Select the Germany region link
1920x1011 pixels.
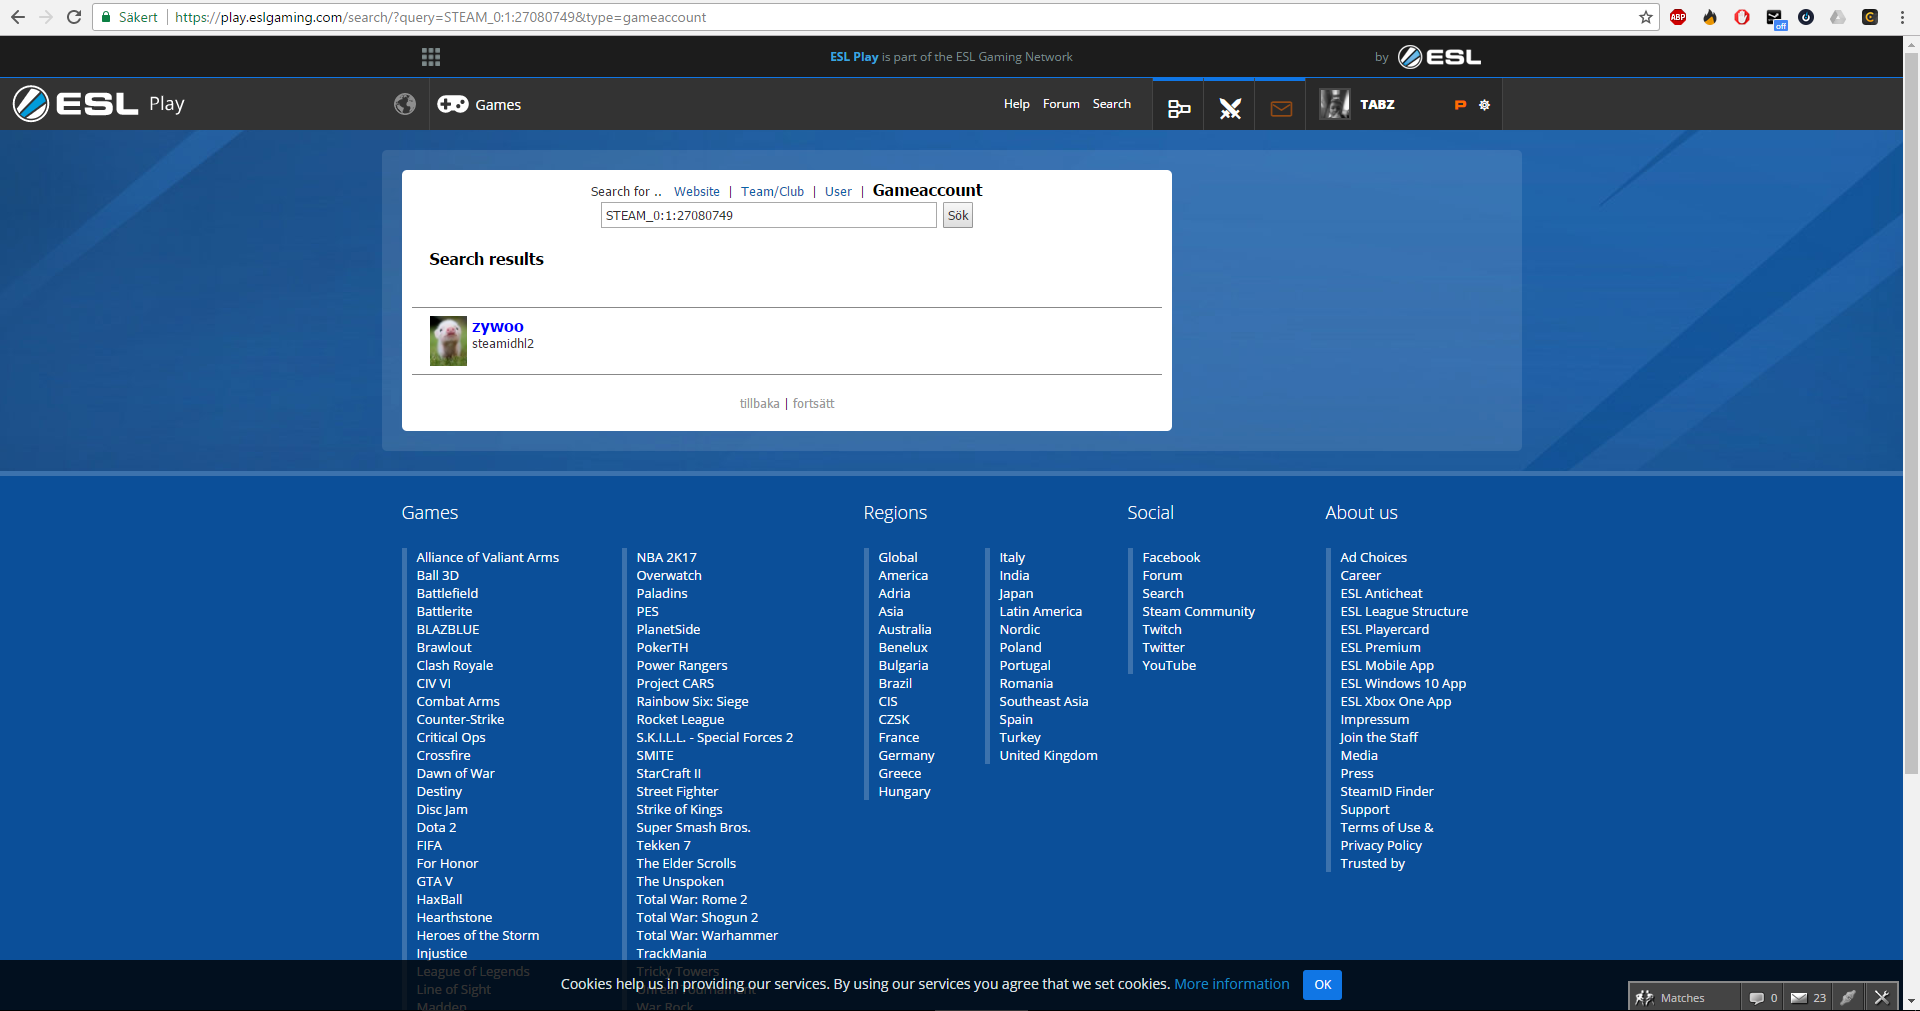coord(906,756)
